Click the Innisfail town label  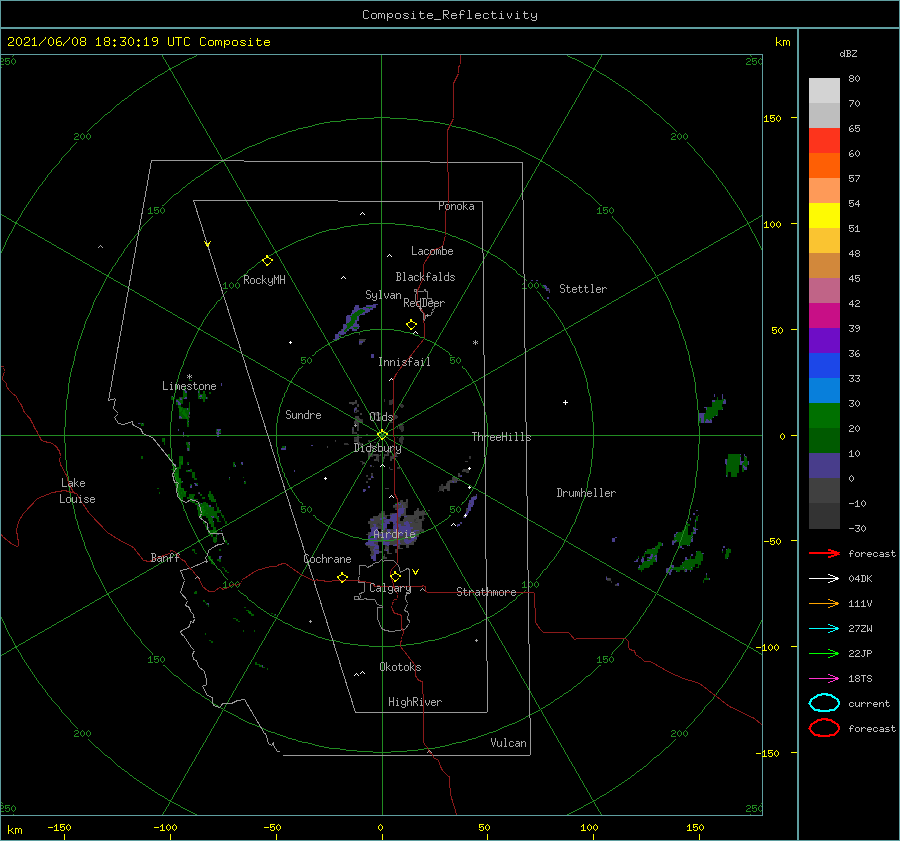coord(404,362)
